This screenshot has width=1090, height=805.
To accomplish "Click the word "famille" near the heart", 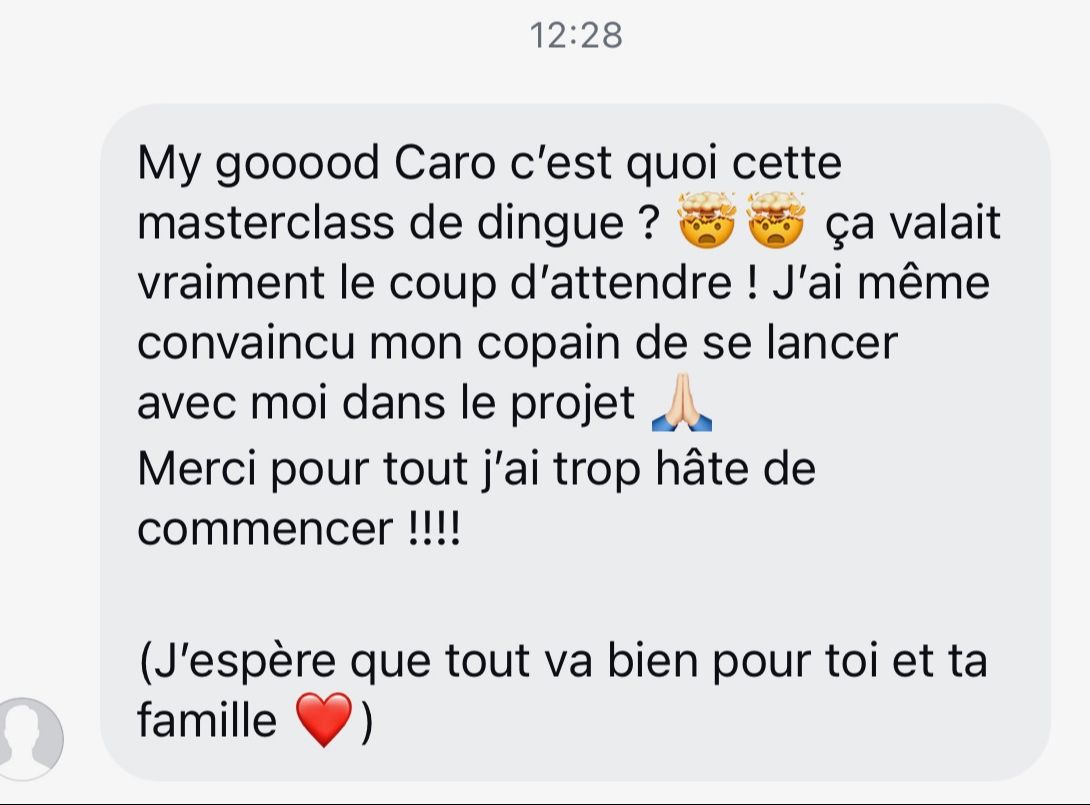I will pyautogui.click(x=207, y=719).
